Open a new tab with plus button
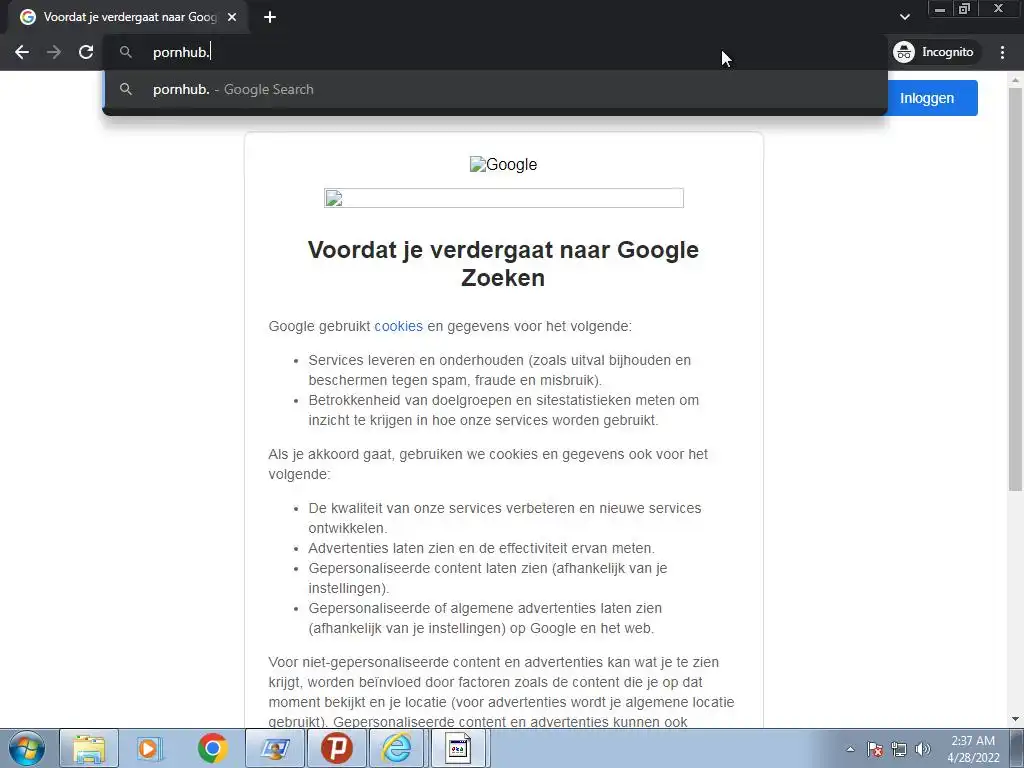1024x768 pixels. click(x=270, y=17)
